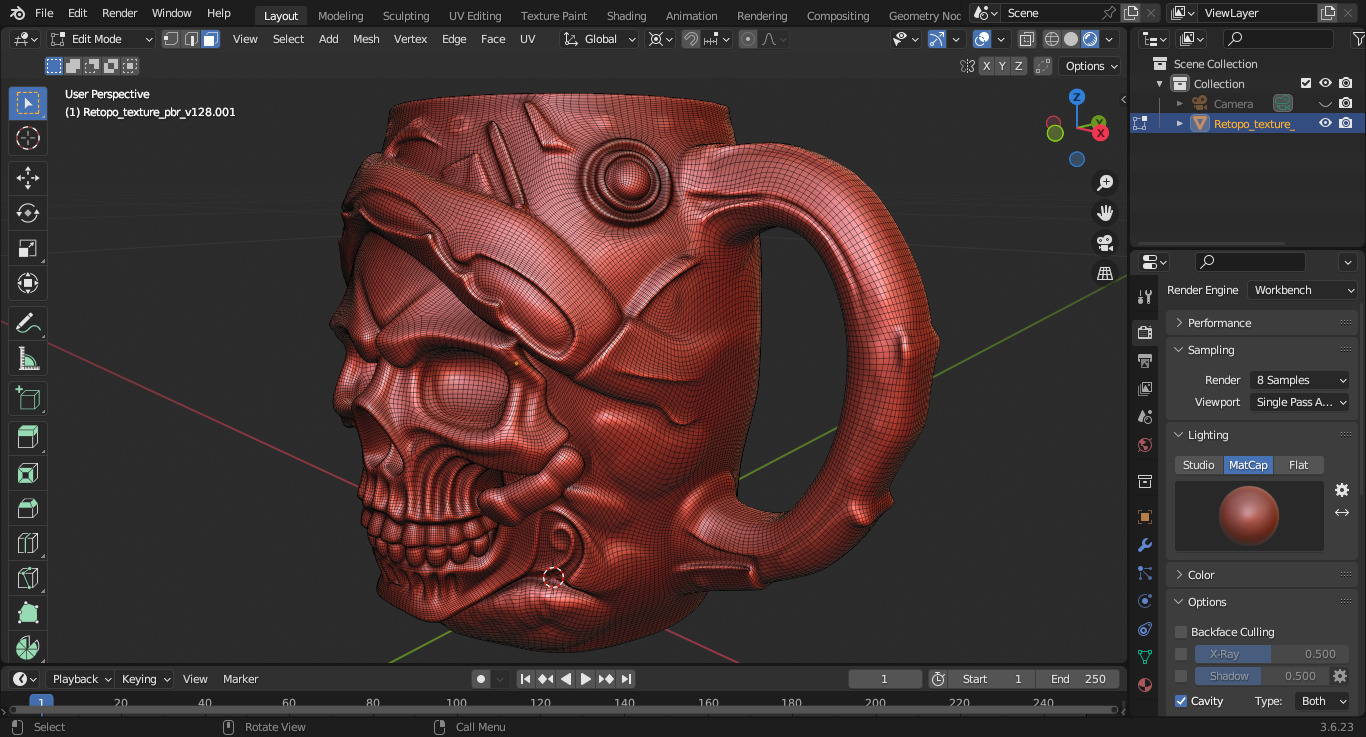This screenshot has width=1366, height=737.
Task: Enable the X-Ray checkbox
Action: 1181,654
